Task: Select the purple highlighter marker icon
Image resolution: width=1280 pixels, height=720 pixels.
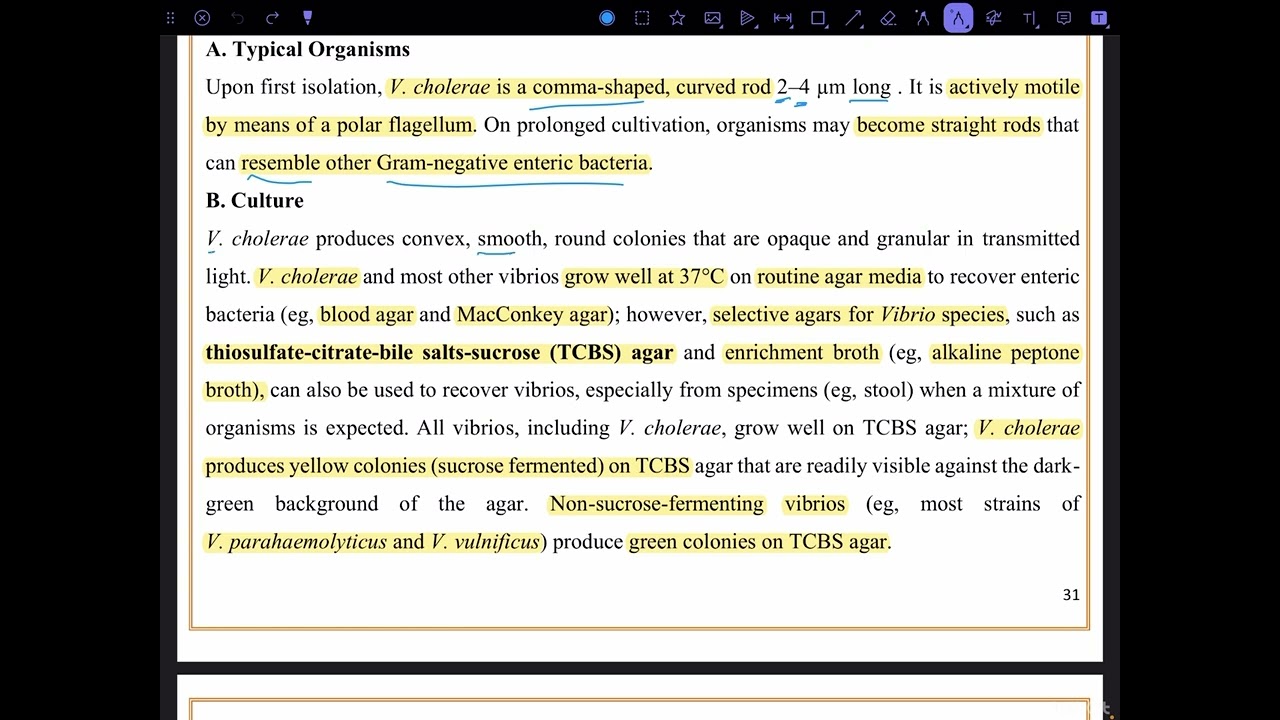Action: pyautogui.click(x=307, y=18)
